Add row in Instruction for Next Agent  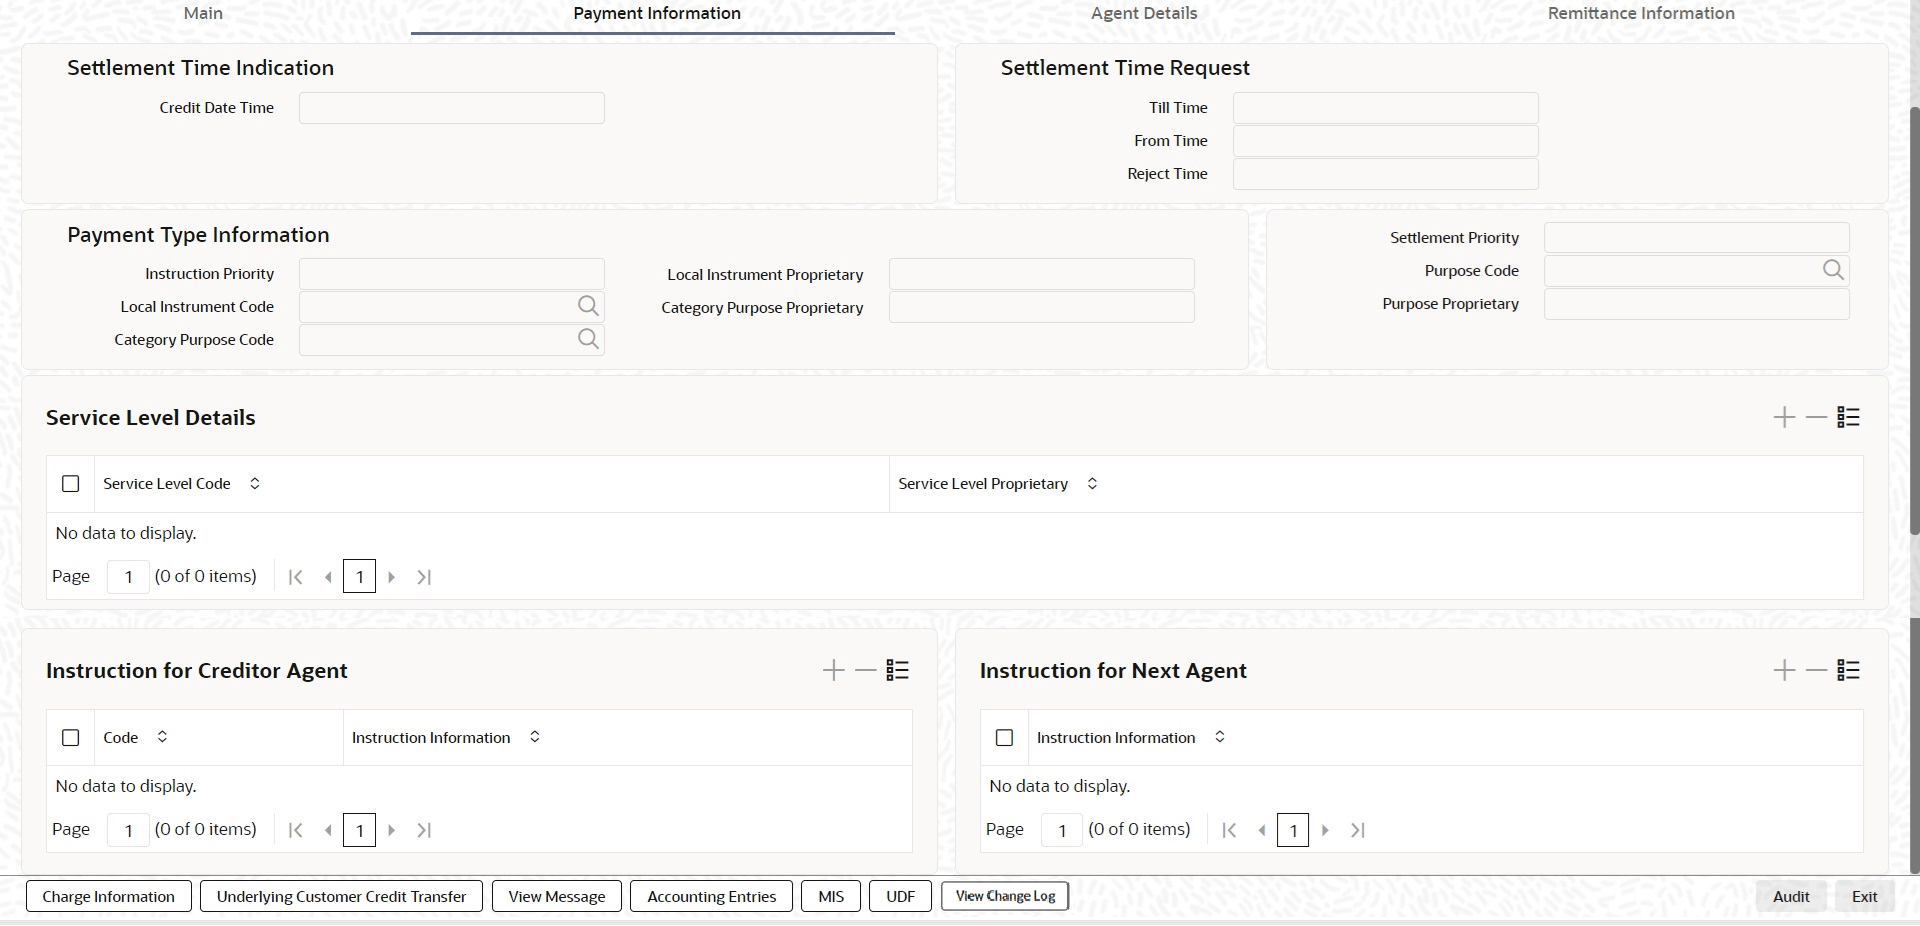pyautogui.click(x=1784, y=670)
